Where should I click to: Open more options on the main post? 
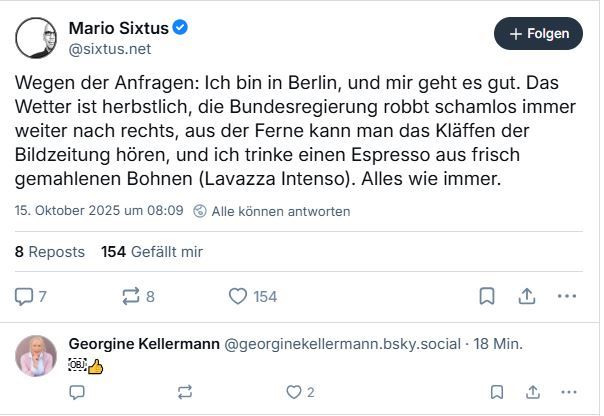coord(567,296)
